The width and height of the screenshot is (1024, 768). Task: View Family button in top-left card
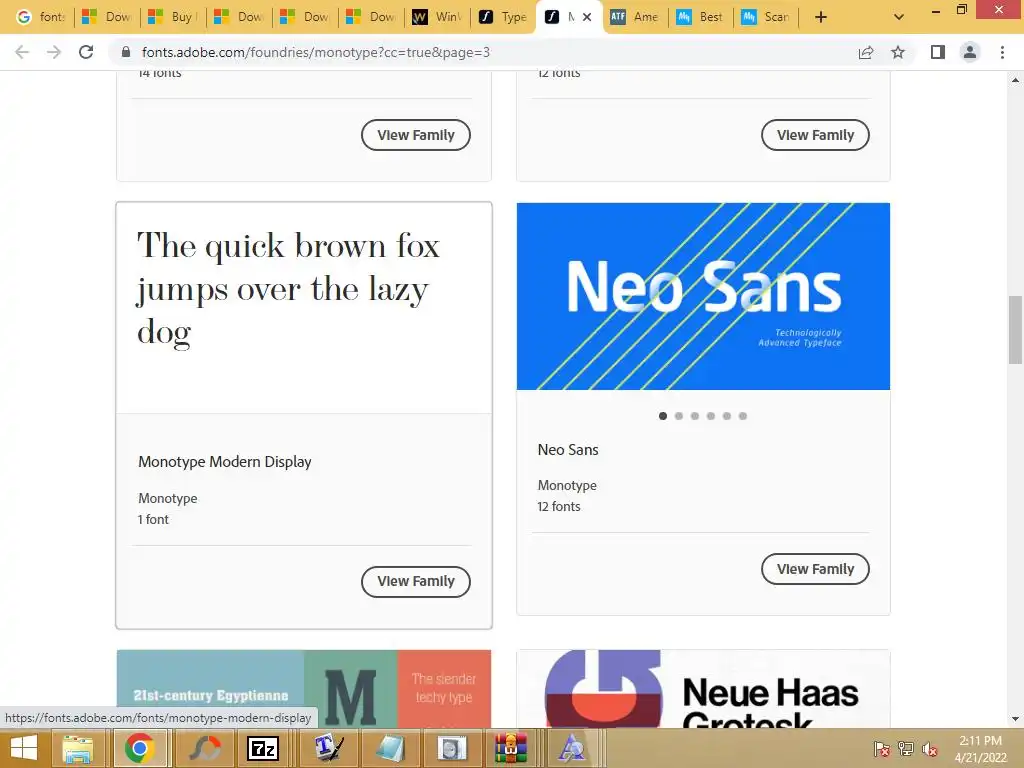pos(415,135)
